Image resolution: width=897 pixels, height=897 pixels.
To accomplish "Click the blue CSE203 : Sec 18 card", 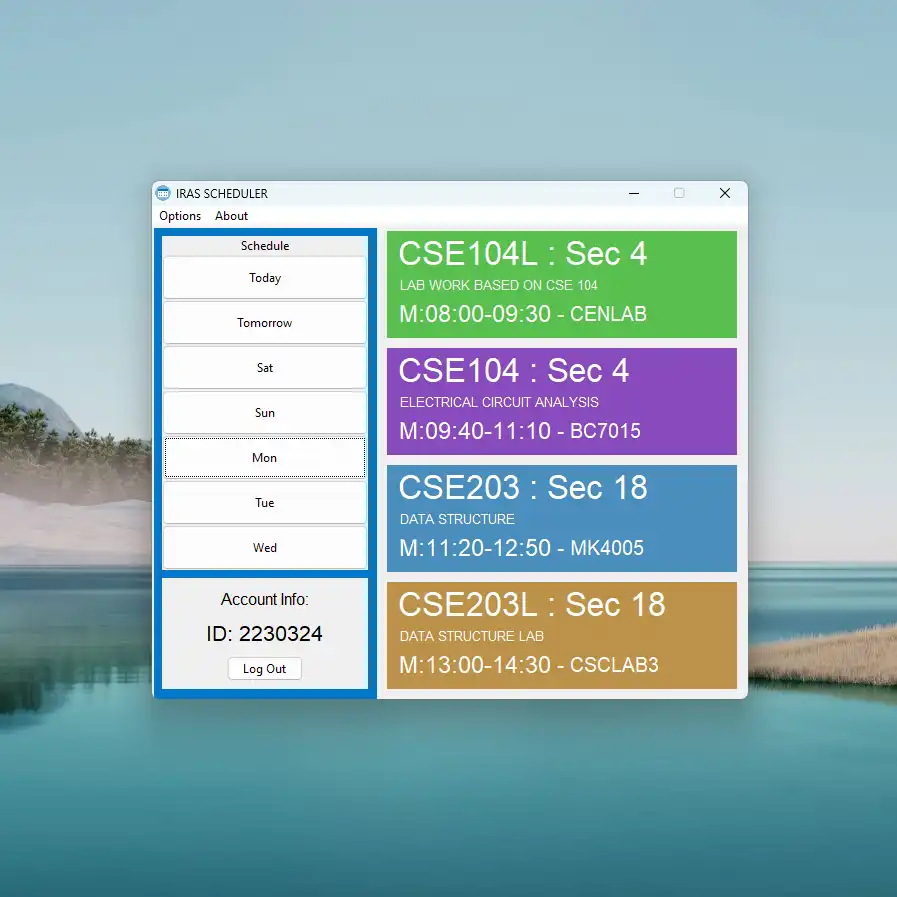I will [x=561, y=518].
